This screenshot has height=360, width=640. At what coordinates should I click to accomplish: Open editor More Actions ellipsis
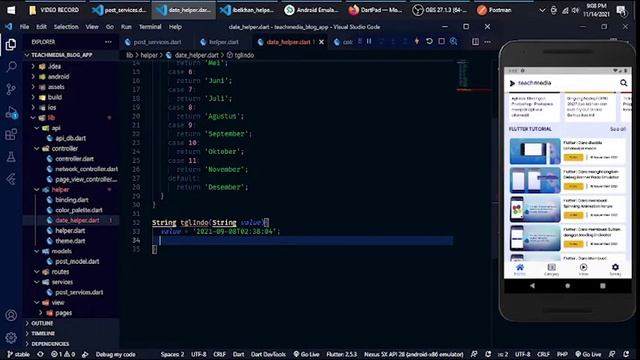tap(487, 42)
